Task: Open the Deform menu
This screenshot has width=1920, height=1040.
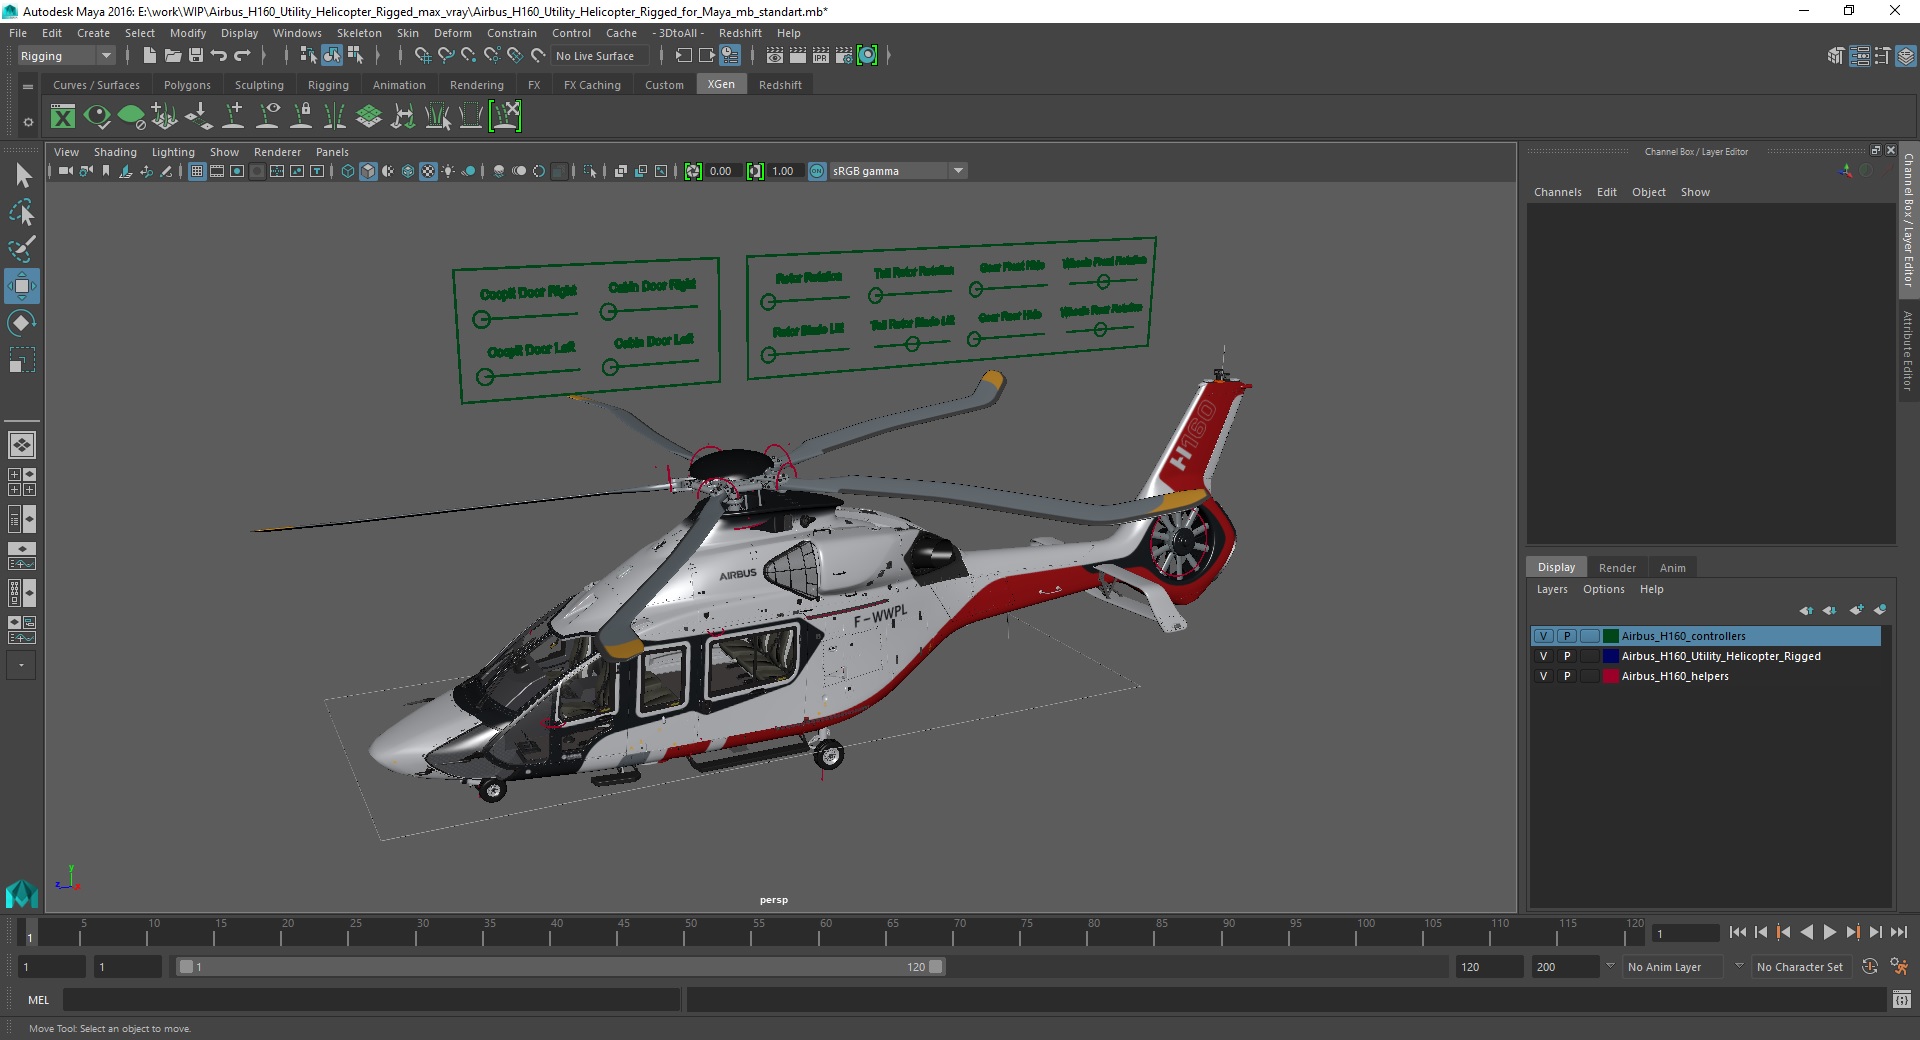Action: (452, 33)
